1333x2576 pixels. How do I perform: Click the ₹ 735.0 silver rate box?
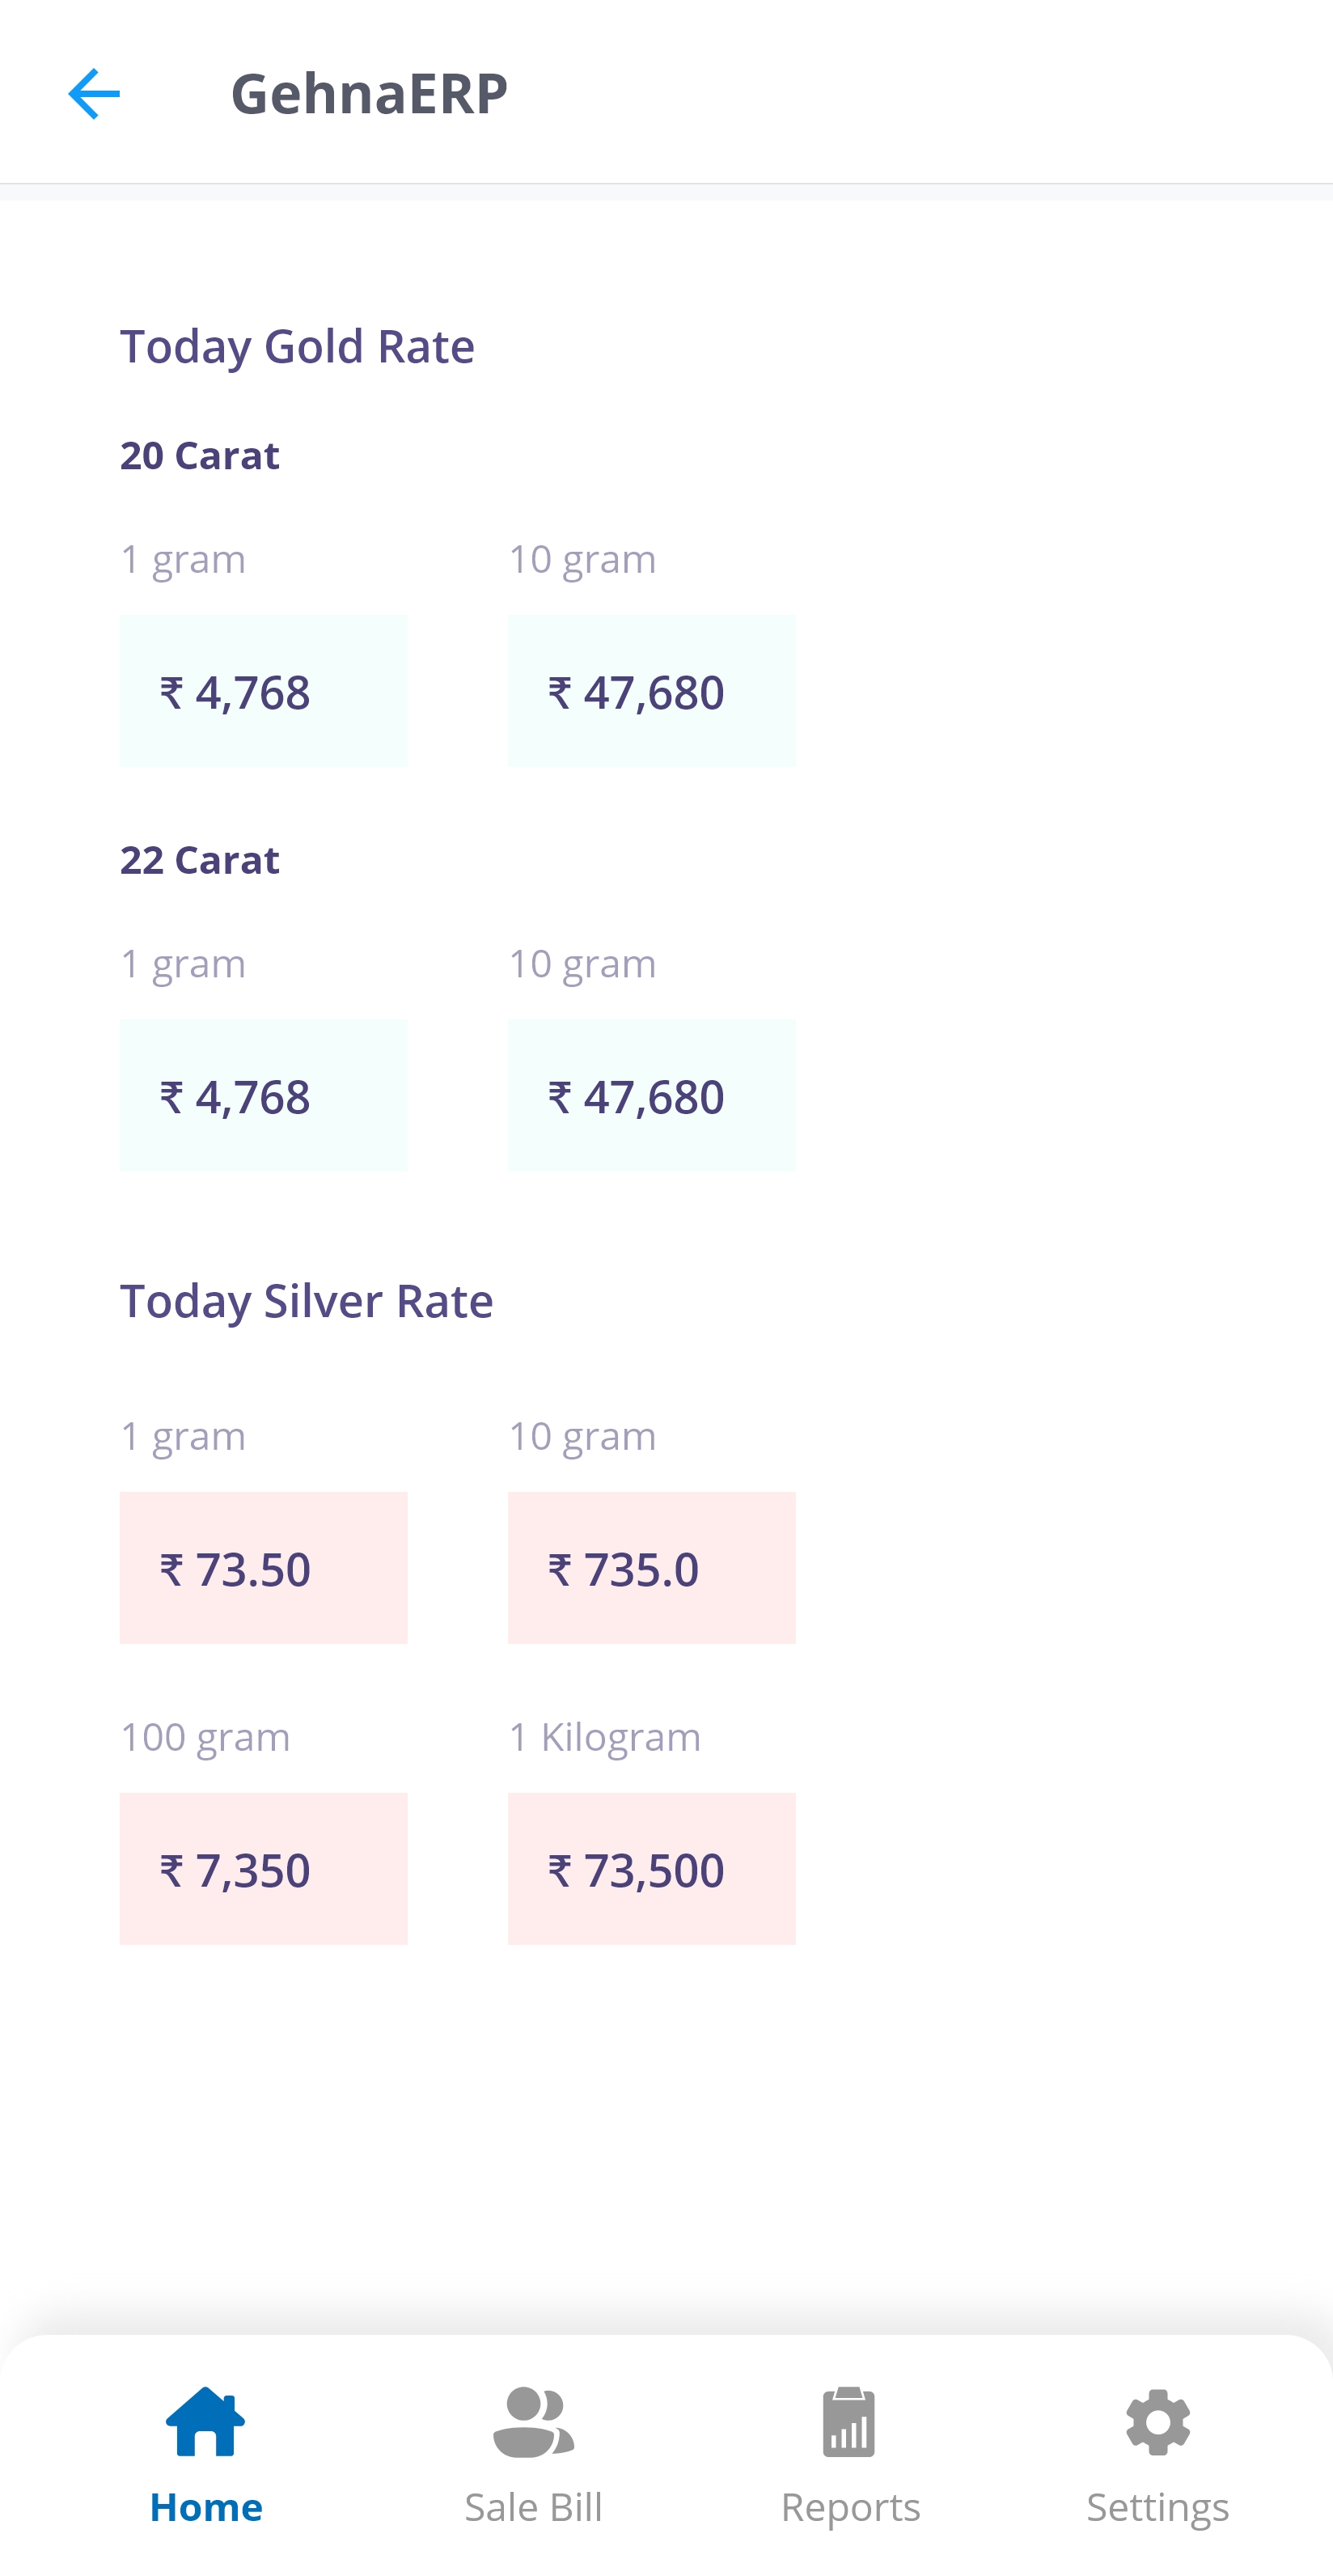click(x=651, y=1567)
